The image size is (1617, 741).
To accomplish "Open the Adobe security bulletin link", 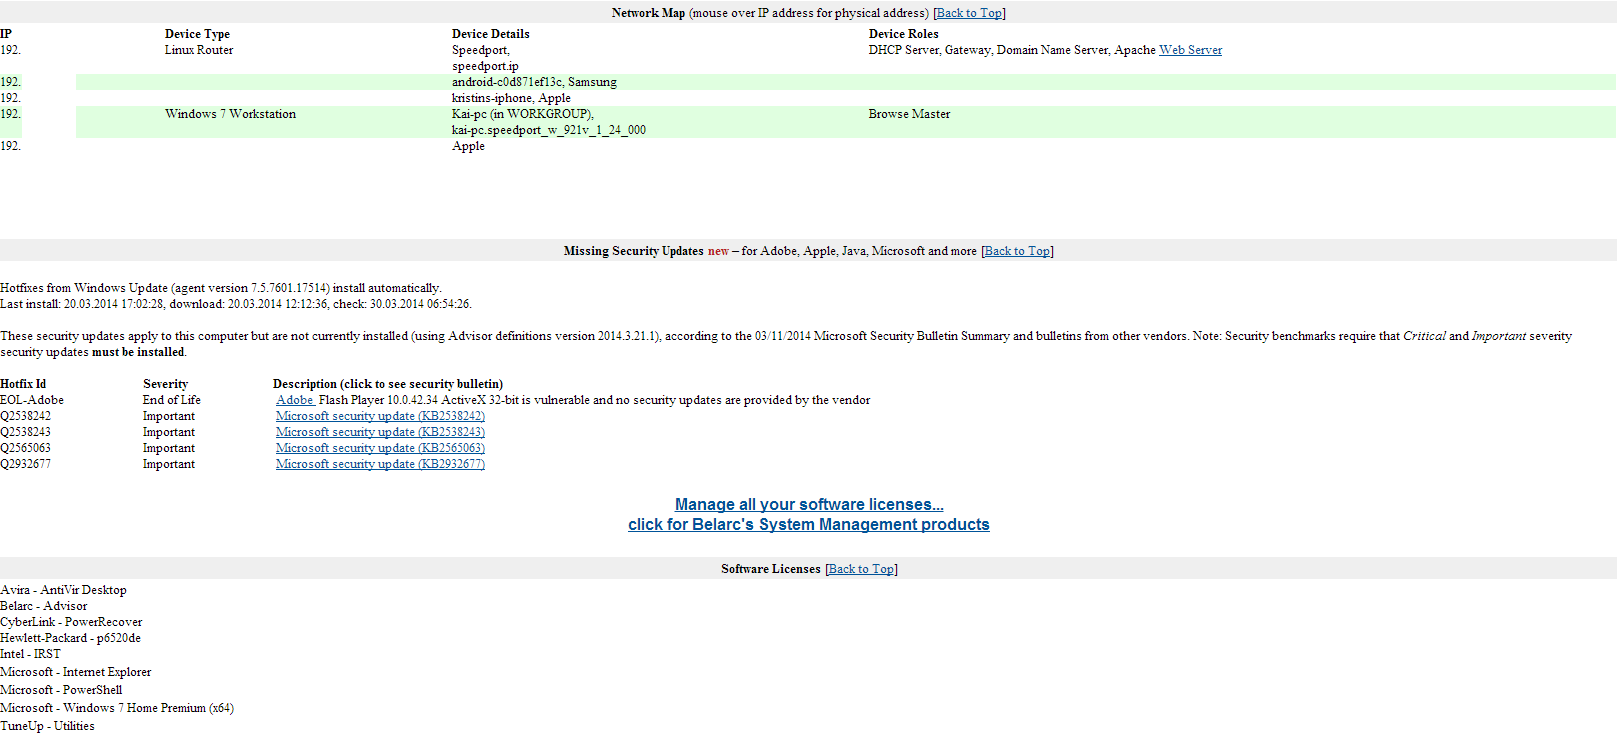I will pyautogui.click(x=295, y=400).
